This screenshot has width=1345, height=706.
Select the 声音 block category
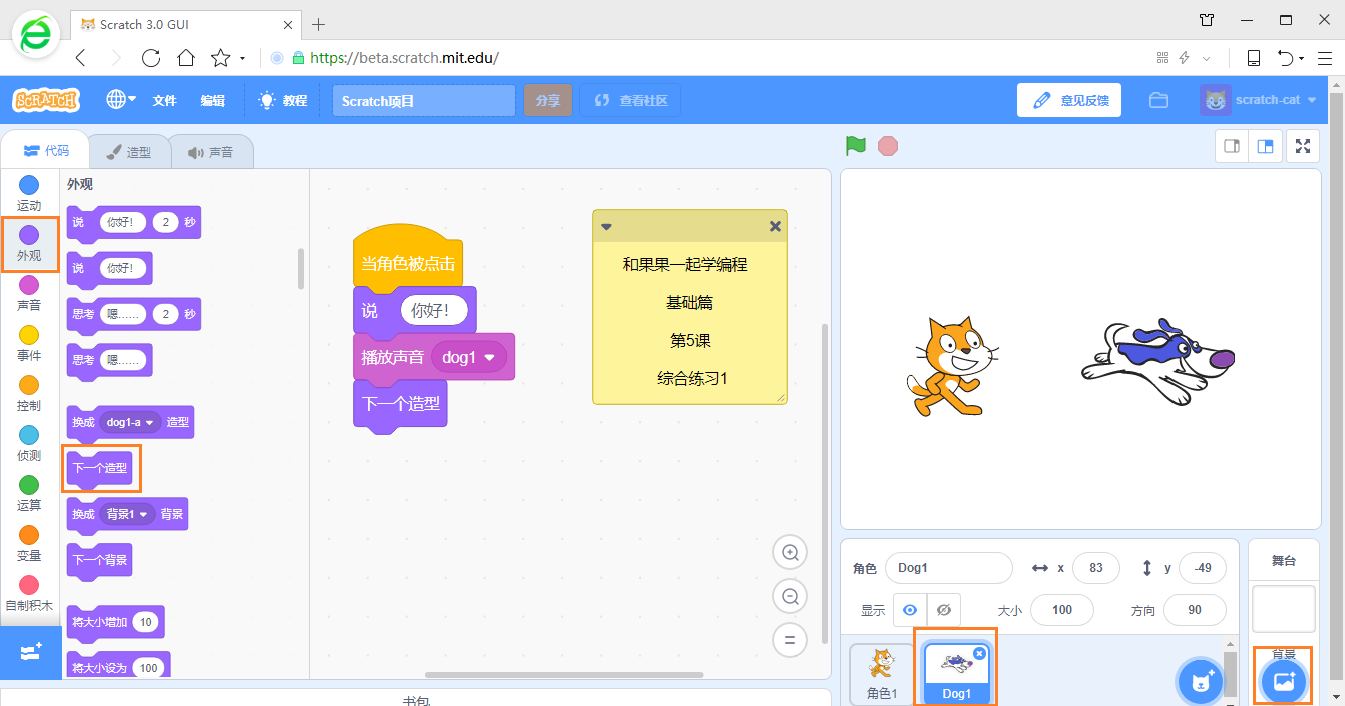[29, 294]
